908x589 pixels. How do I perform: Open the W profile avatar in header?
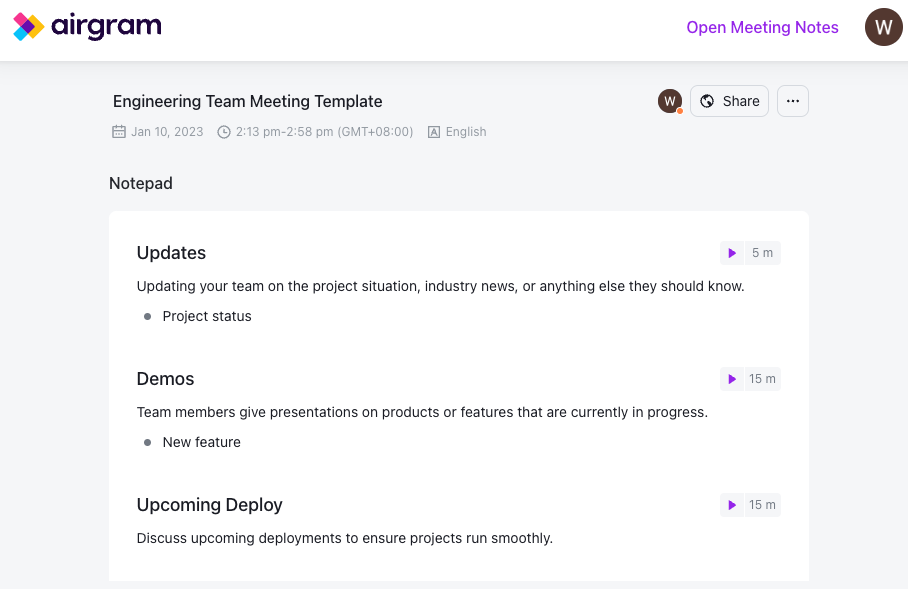(x=883, y=27)
